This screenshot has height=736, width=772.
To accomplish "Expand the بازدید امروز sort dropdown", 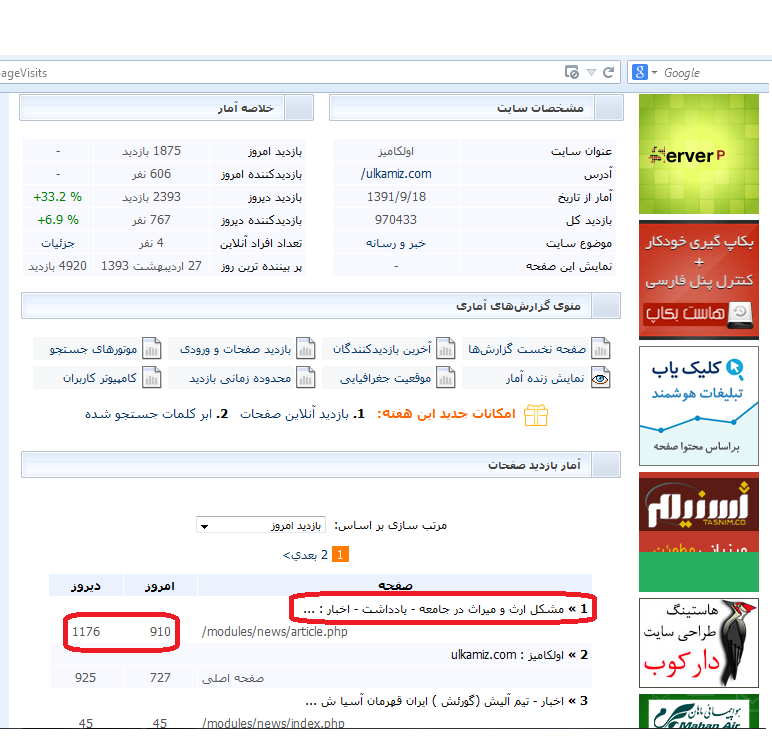I will click(x=260, y=525).
